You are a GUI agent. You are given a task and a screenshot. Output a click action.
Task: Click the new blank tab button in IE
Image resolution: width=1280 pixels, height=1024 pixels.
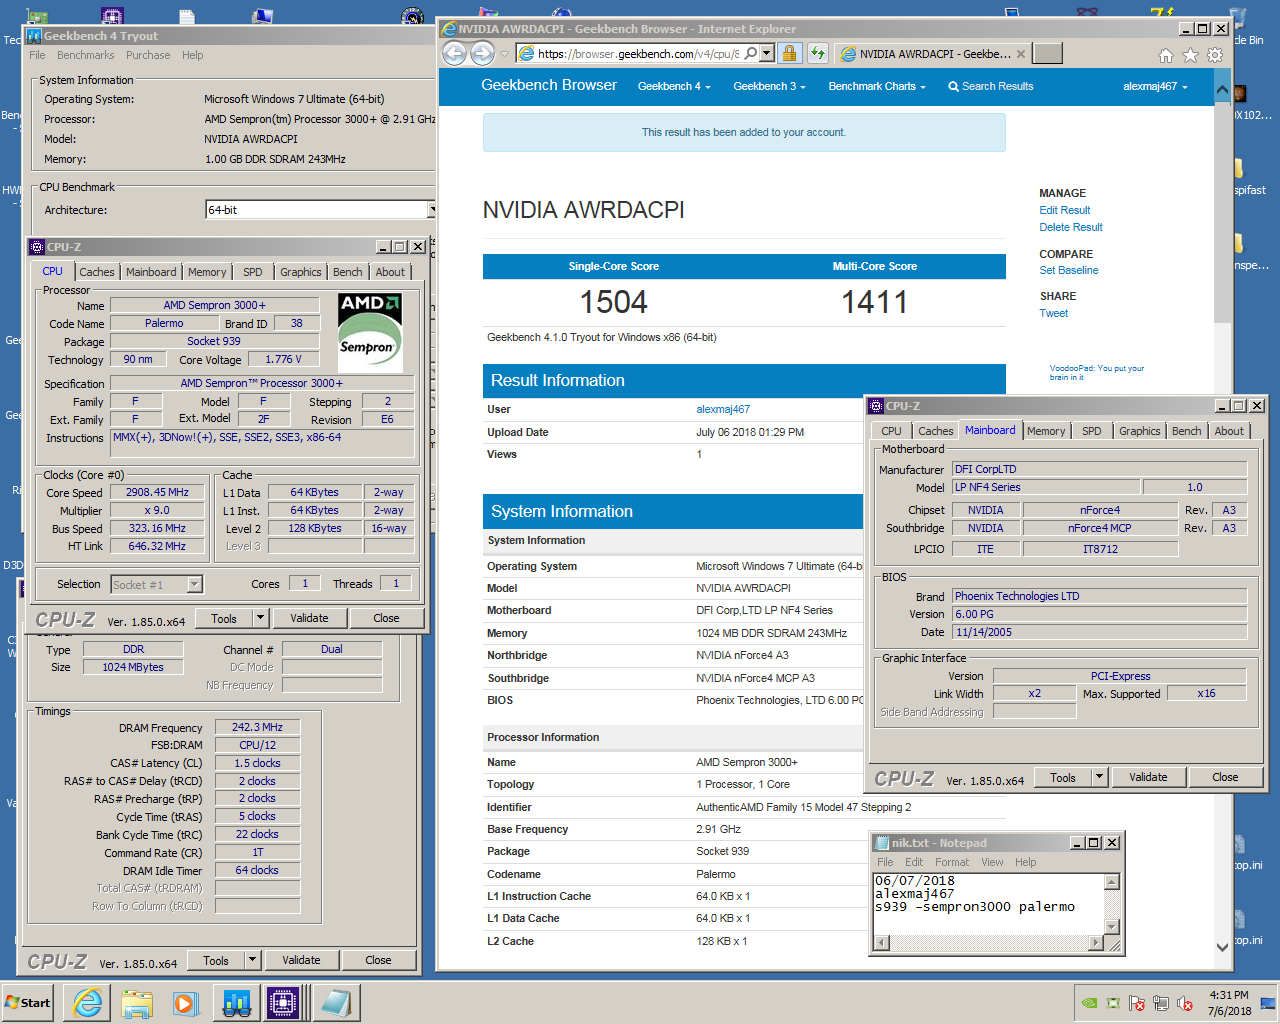coord(1047,53)
